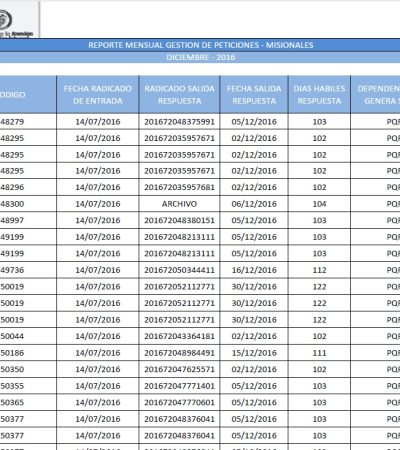Click the 'FECHA SALIDA RESPUESTA' column header
The height and width of the screenshot is (450, 400).
point(254,95)
